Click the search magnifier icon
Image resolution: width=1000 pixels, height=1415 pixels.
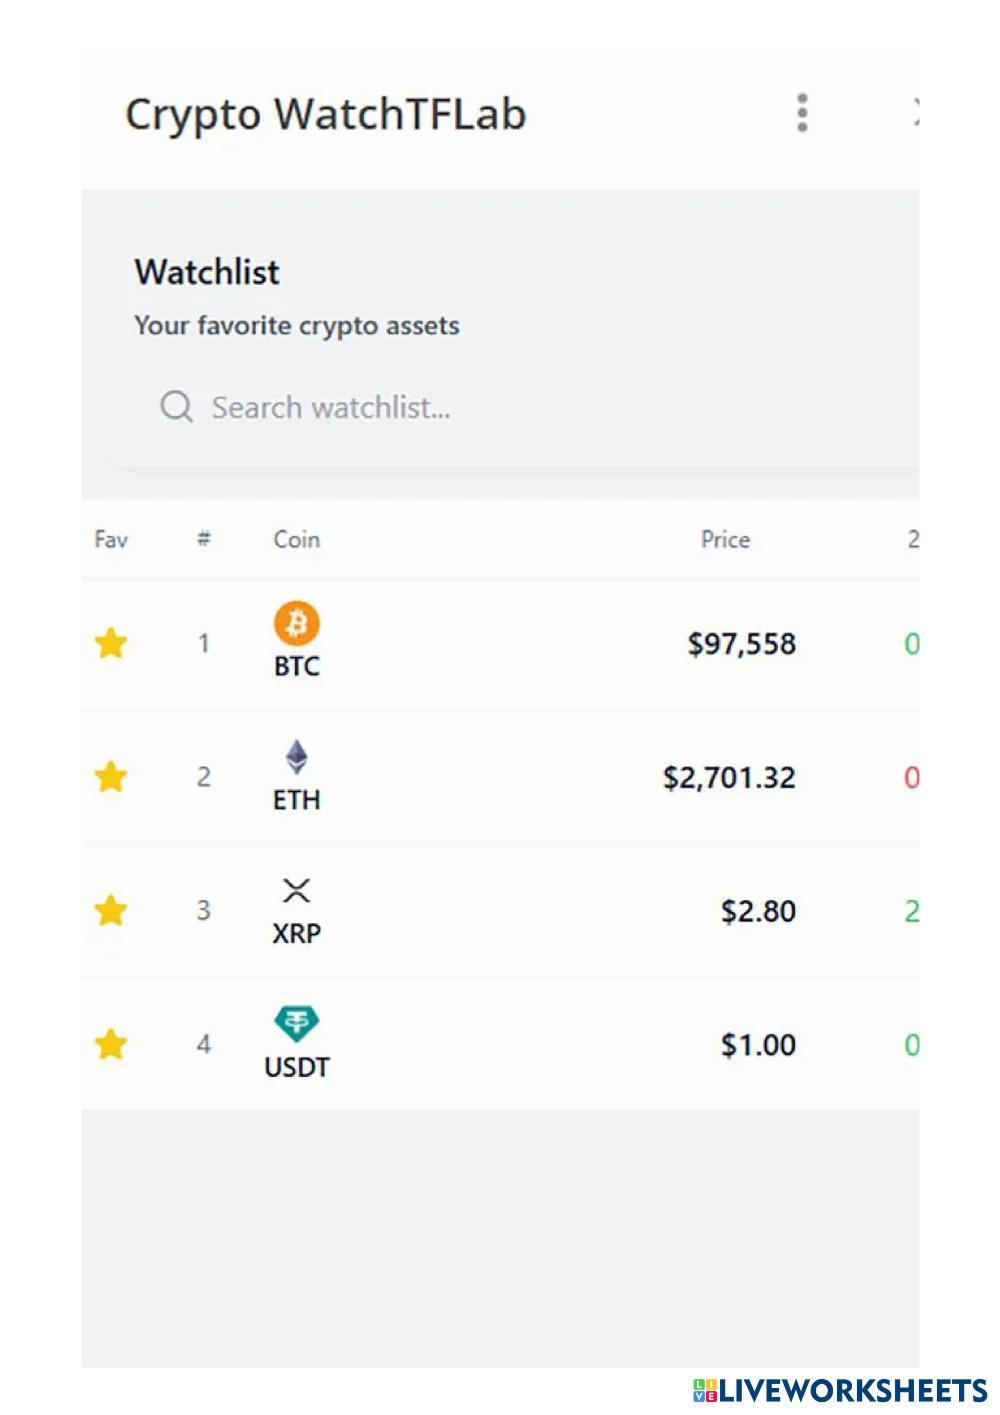click(177, 407)
